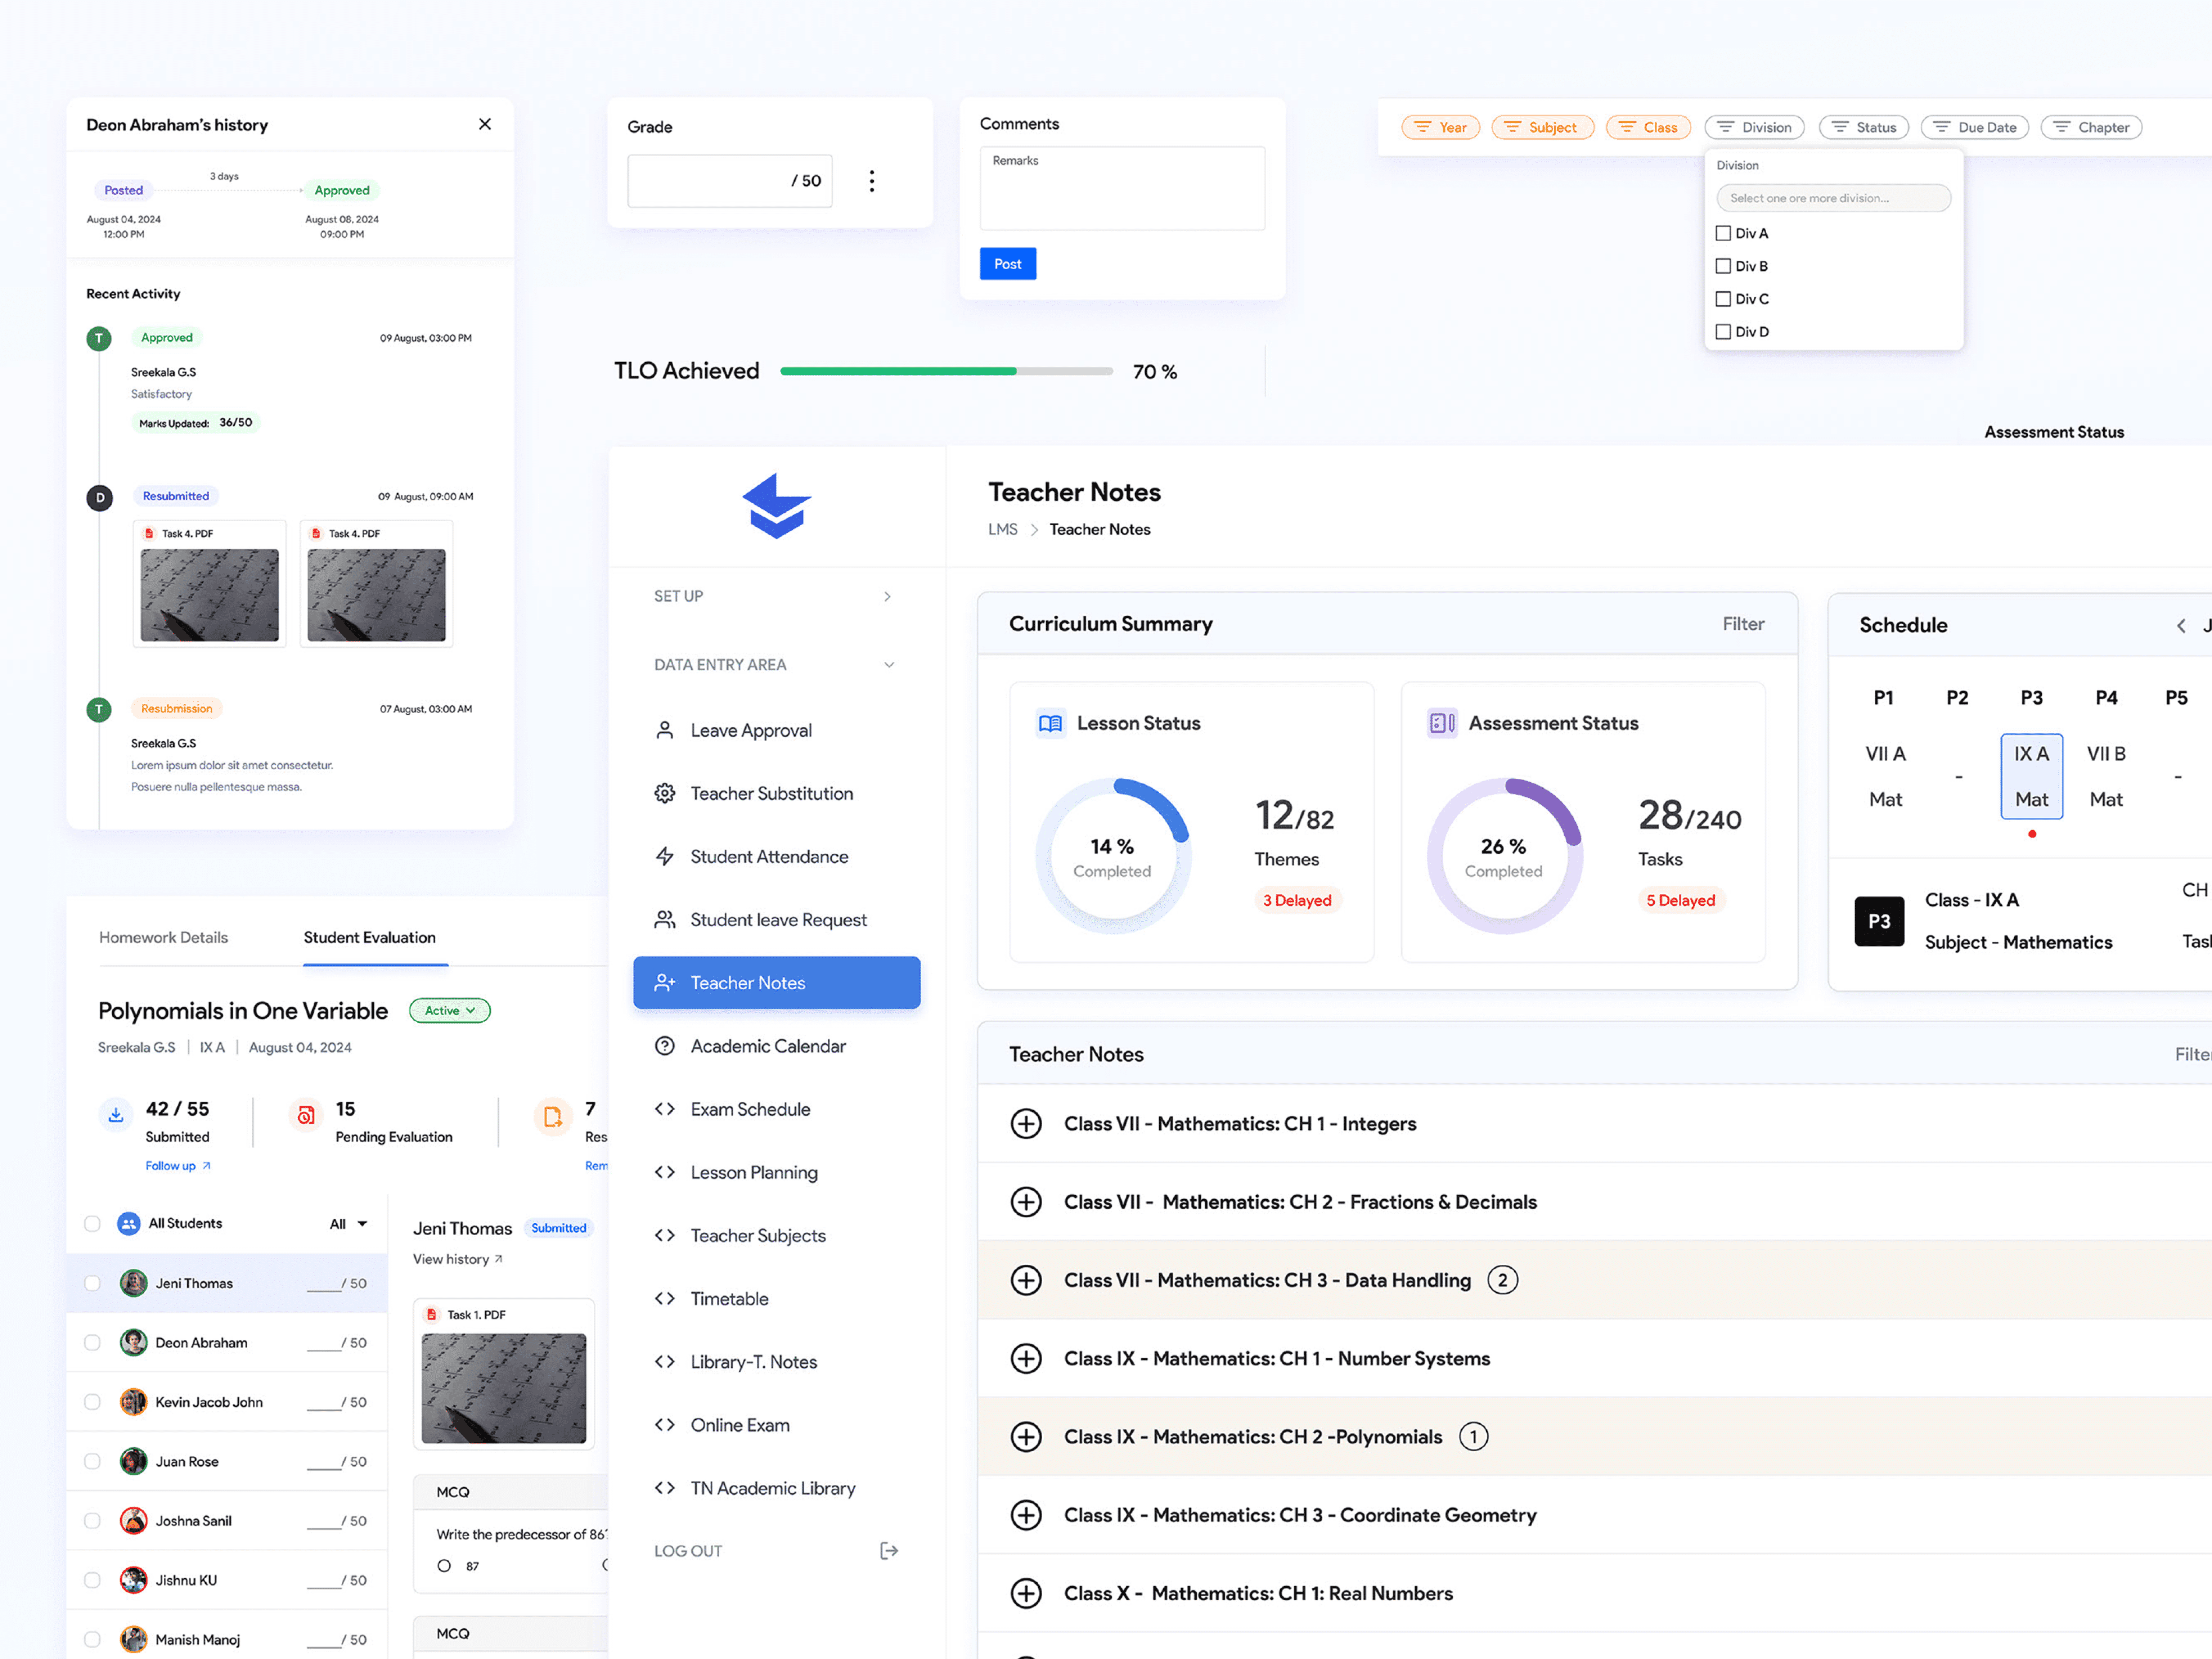This screenshot has height=1659, width=2212.
Task: Click the LMS logo in sidebar
Action: tap(777, 505)
